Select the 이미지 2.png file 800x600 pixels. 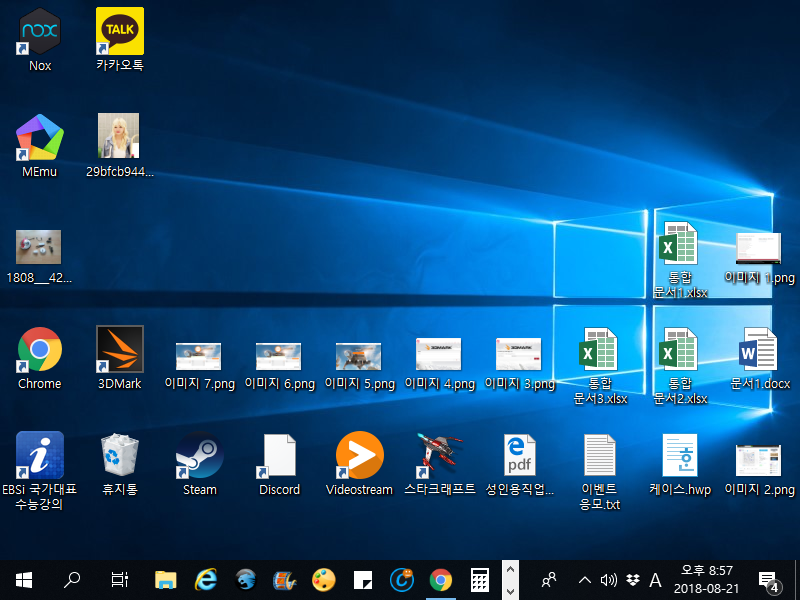click(x=760, y=470)
